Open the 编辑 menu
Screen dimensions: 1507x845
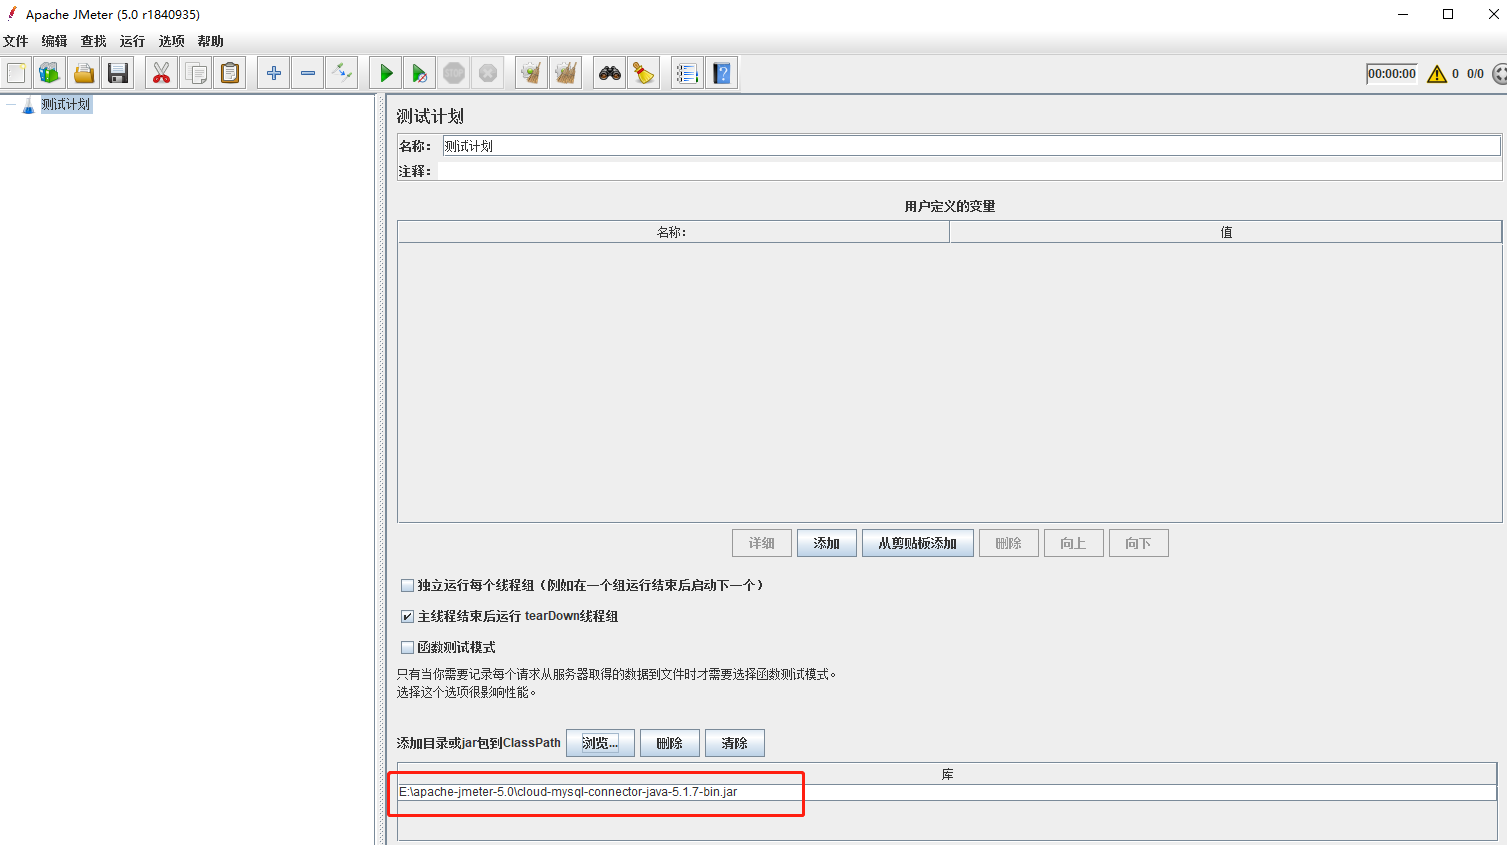point(54,41)
